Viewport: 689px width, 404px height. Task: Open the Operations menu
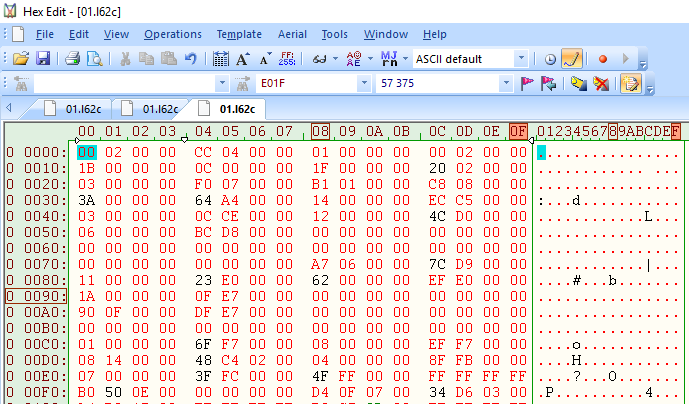(x=173, y=34)
